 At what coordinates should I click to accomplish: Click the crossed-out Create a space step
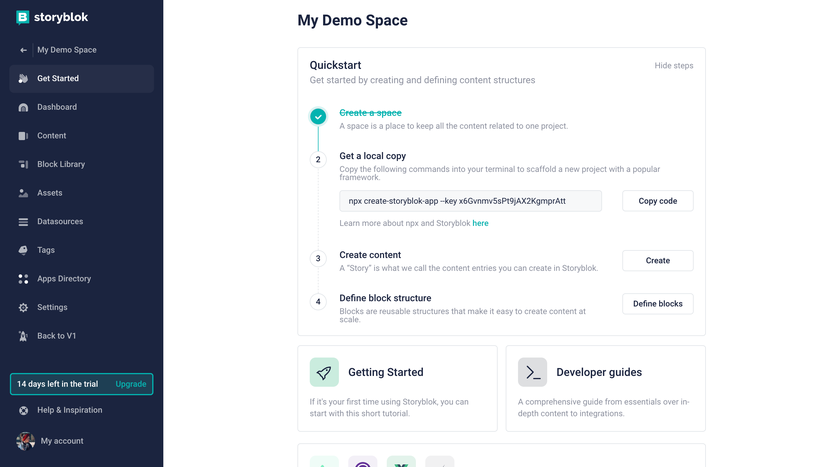tap(370, 113)
